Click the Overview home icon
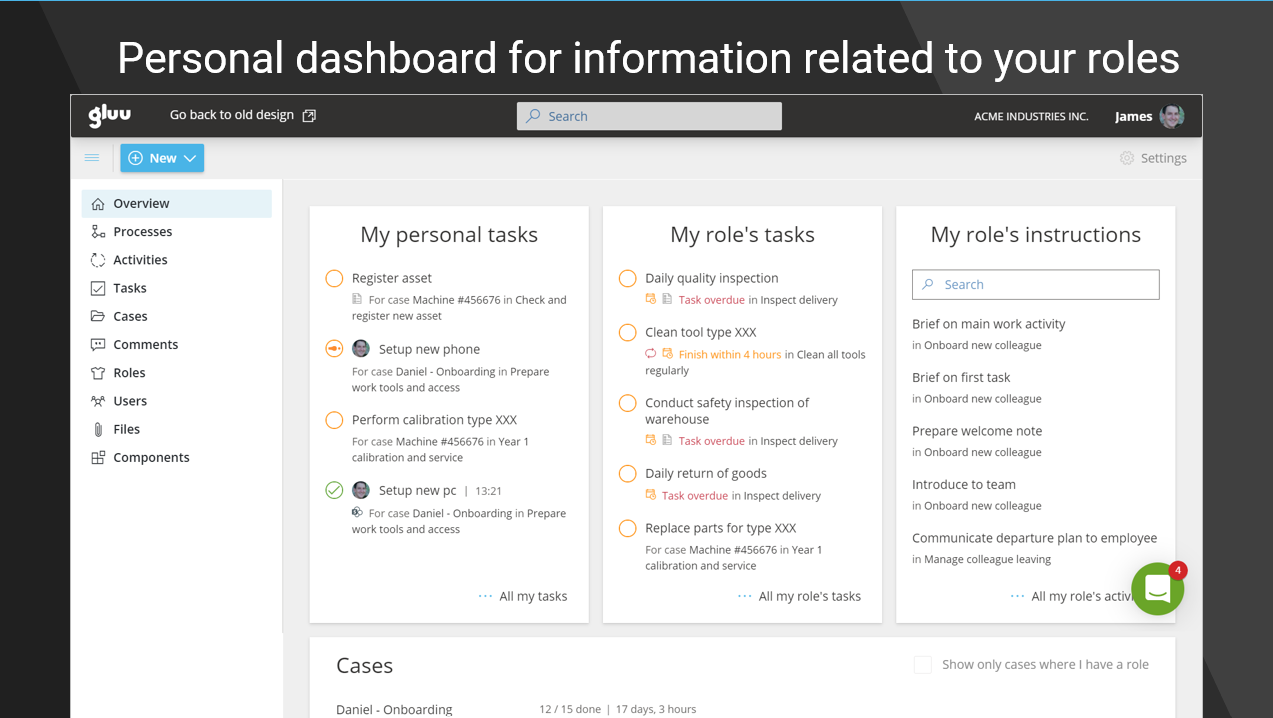Image resolution: width=1273 pixels, height=718 pixels. coord(98,204)
